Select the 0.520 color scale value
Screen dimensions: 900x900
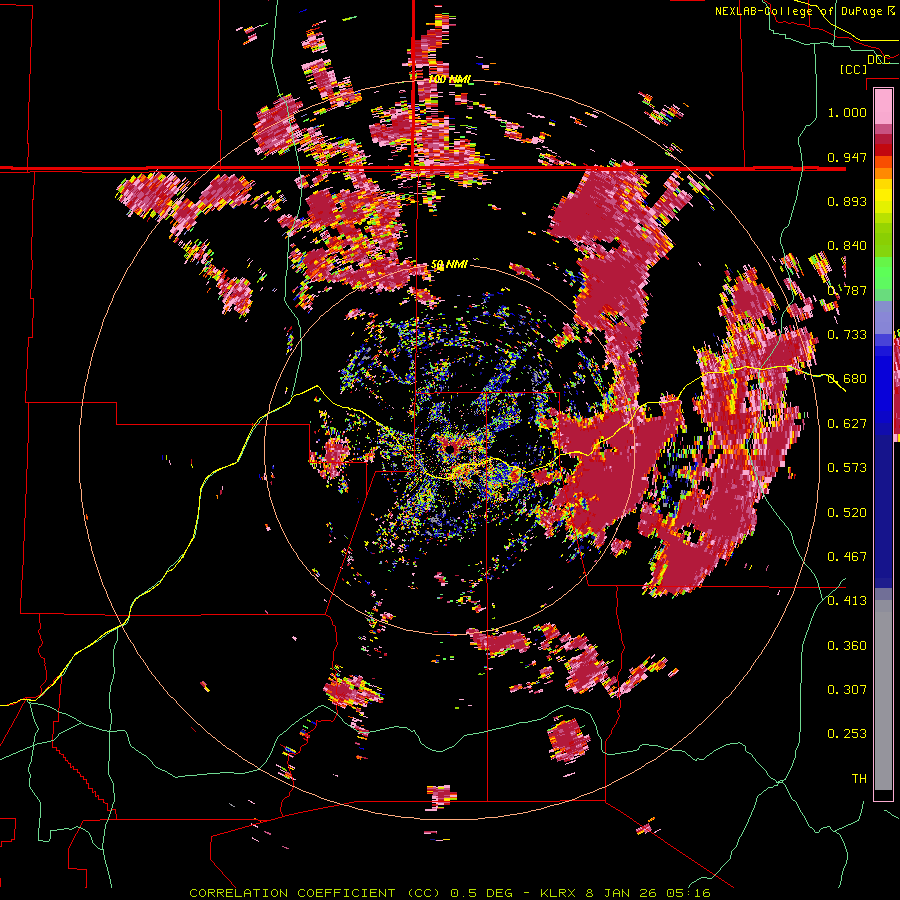click(x=847, y=512)
